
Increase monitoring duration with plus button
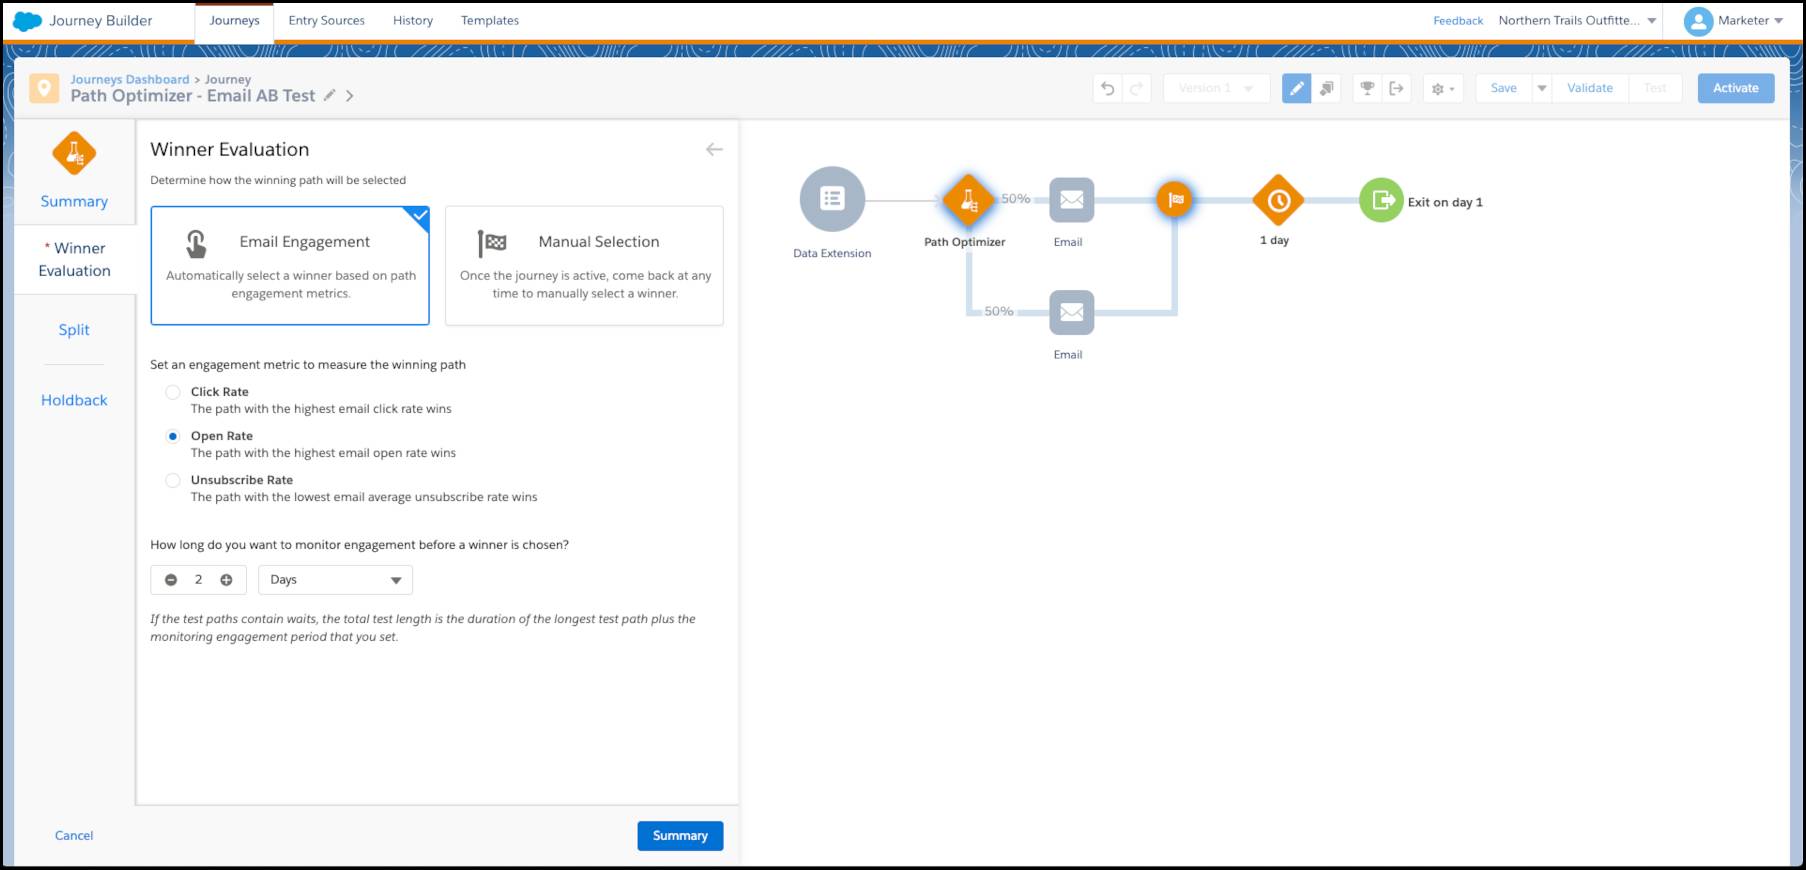226,580
